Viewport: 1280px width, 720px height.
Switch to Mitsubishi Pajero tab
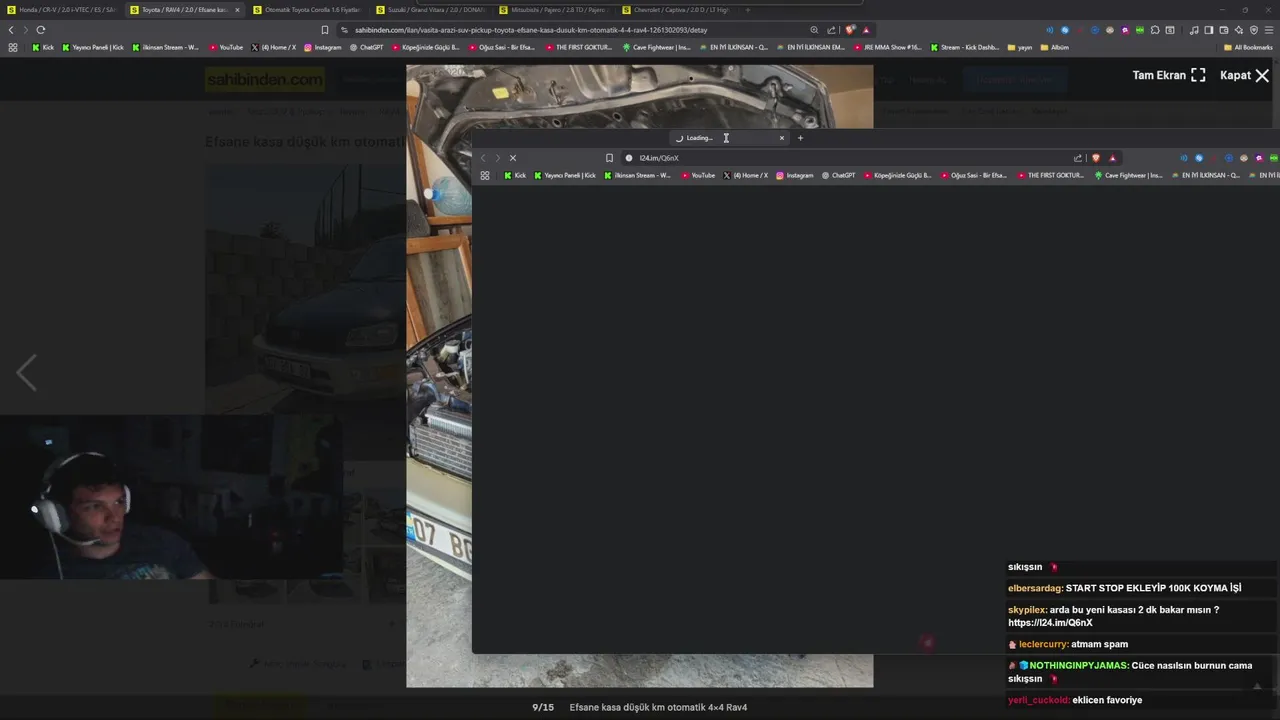click(552, 10)
